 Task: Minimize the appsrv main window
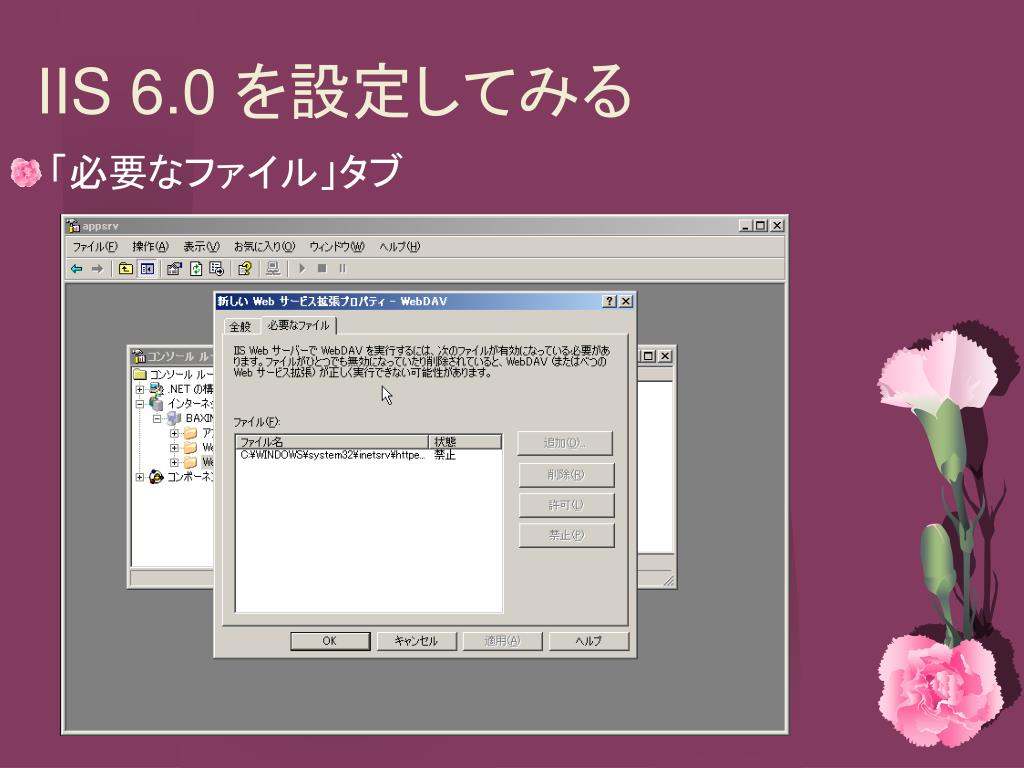pos(746,225)
